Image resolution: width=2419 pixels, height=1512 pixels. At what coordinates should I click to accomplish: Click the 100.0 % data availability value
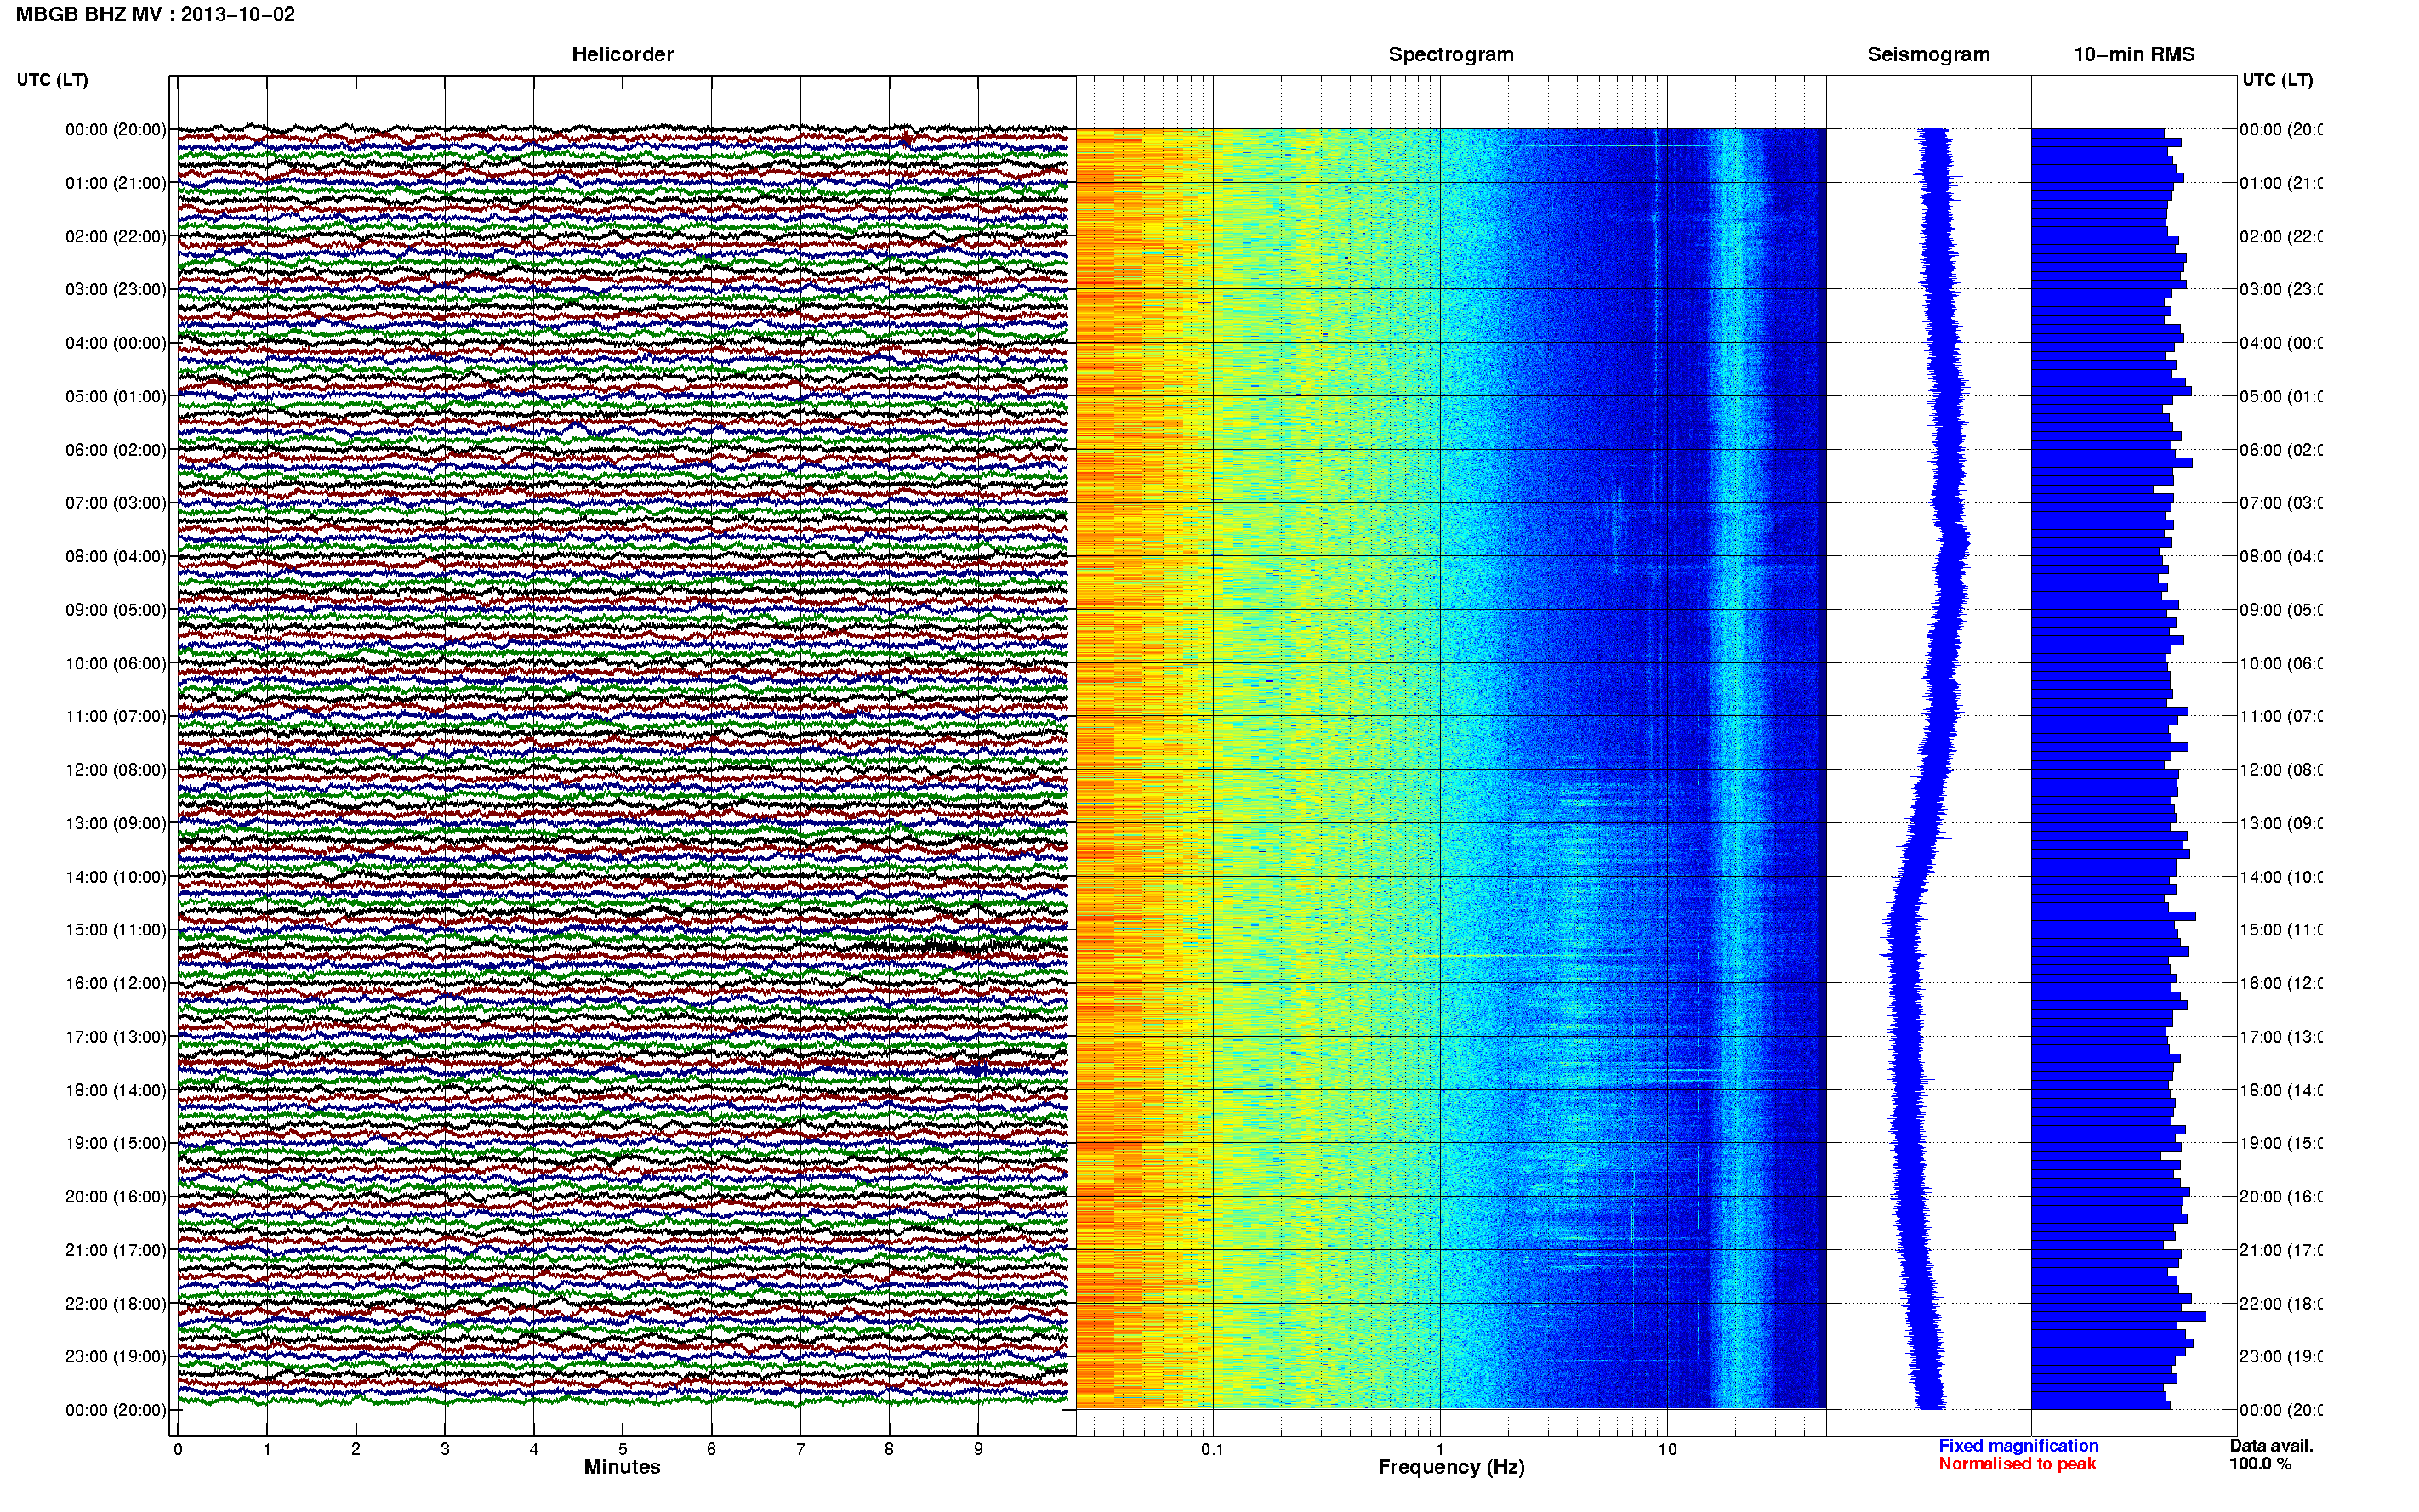pyautogui.click(x=2259, y=1463)
